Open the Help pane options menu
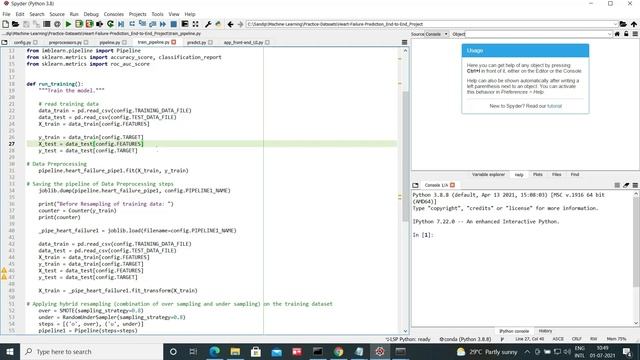The image size is (640, 360). point(635,34)
